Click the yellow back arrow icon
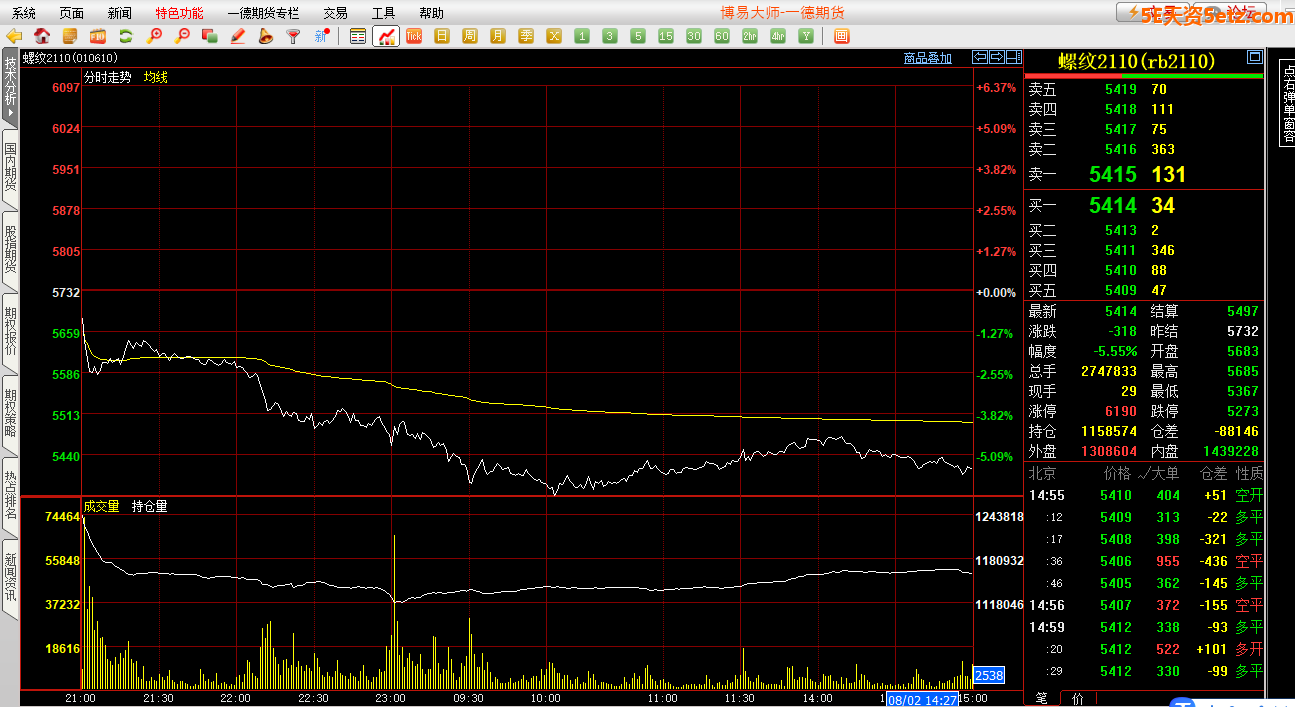The height and width of the screenshot is (707, 1295). point(14,36)
